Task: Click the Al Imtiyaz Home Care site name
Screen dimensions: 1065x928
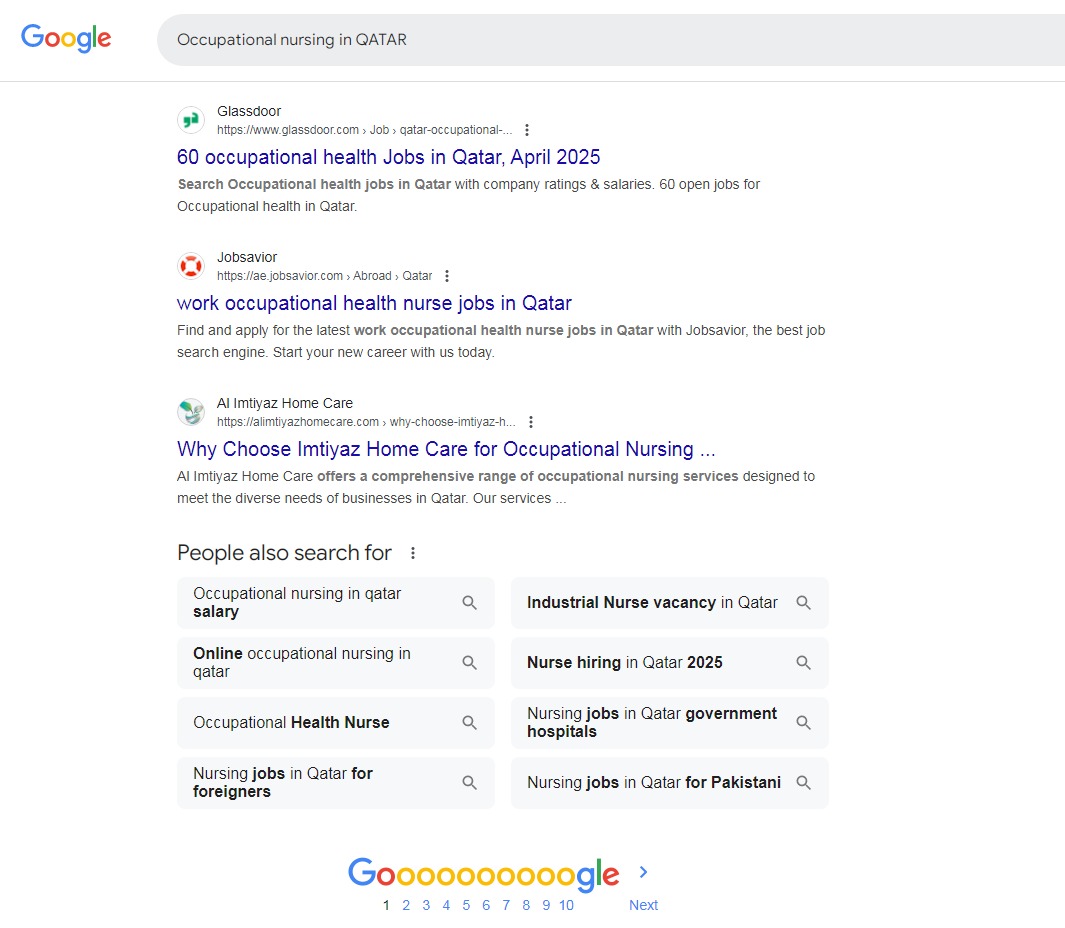Action: 285,403
